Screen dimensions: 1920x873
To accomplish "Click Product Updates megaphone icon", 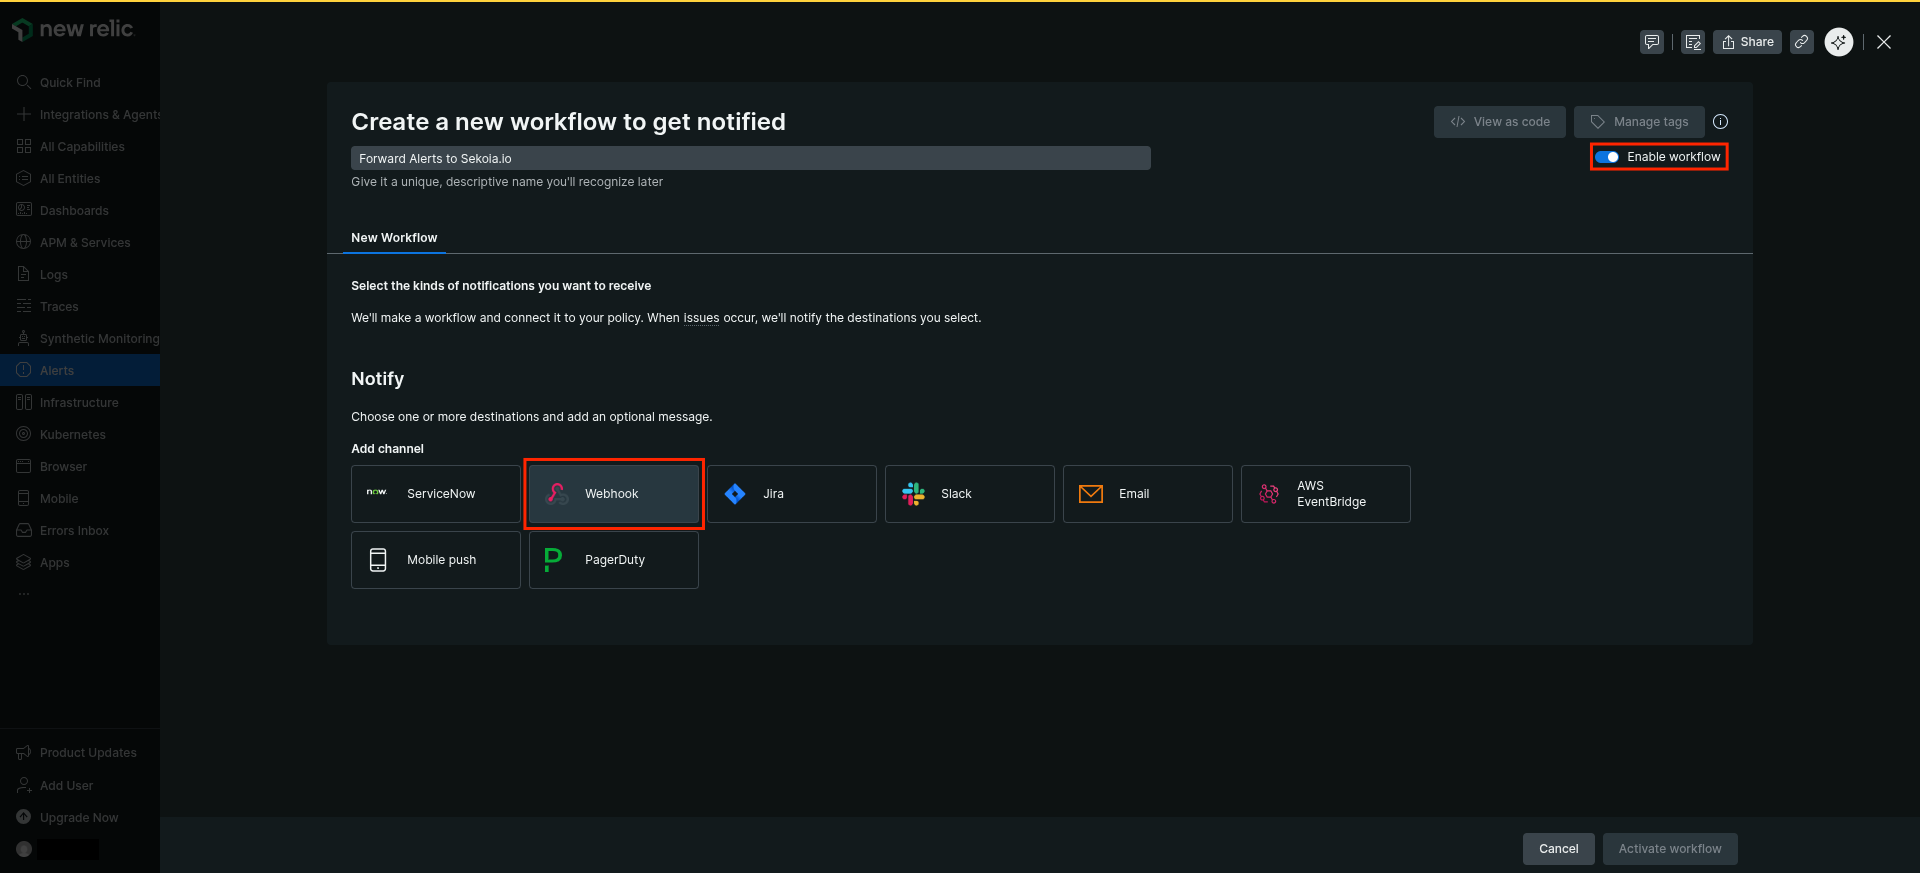I will (x=24, y=752).
